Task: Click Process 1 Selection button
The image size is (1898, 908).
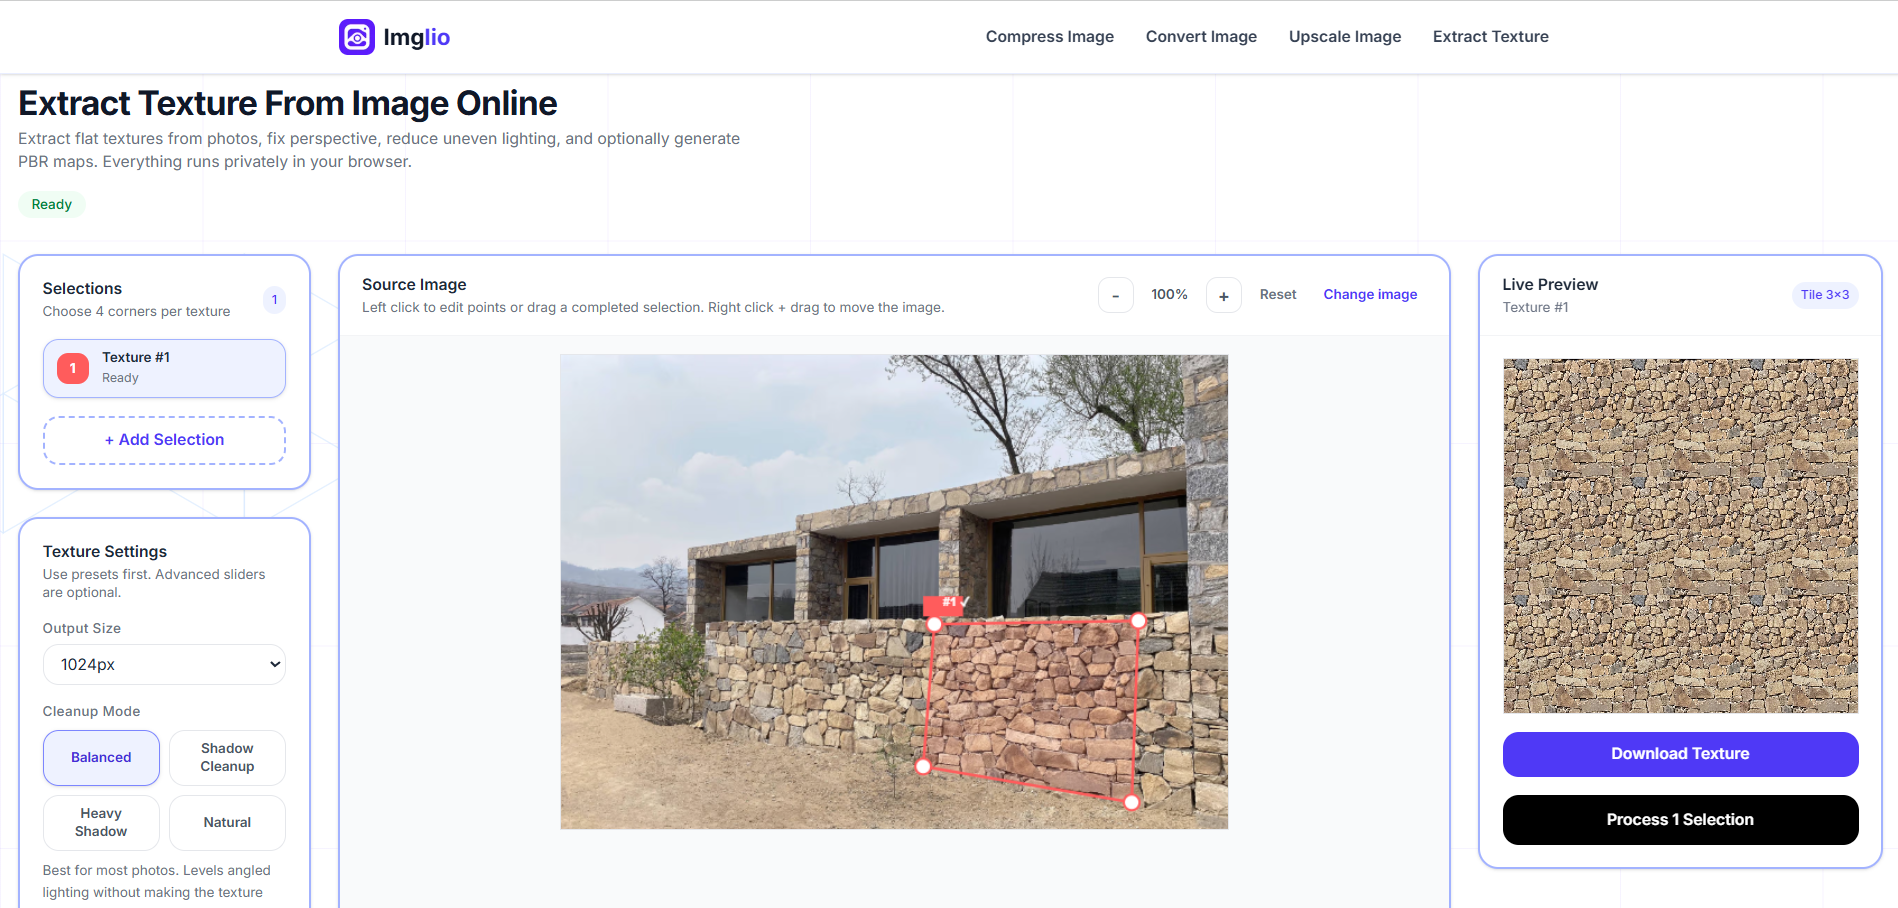Action: point(1680,820)
